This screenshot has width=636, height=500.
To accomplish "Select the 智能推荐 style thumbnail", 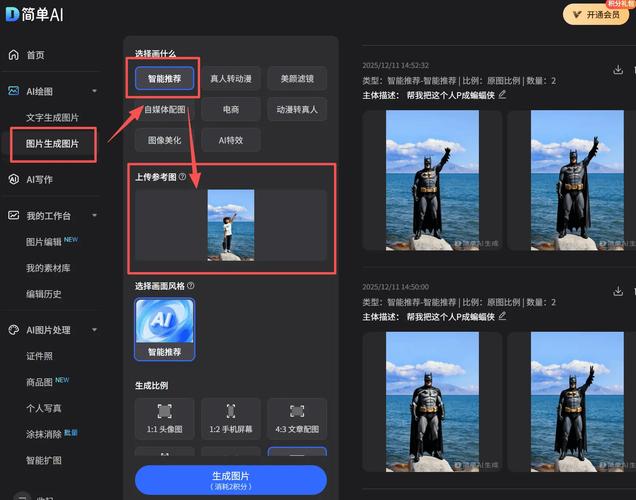I will tap(164, 329).
